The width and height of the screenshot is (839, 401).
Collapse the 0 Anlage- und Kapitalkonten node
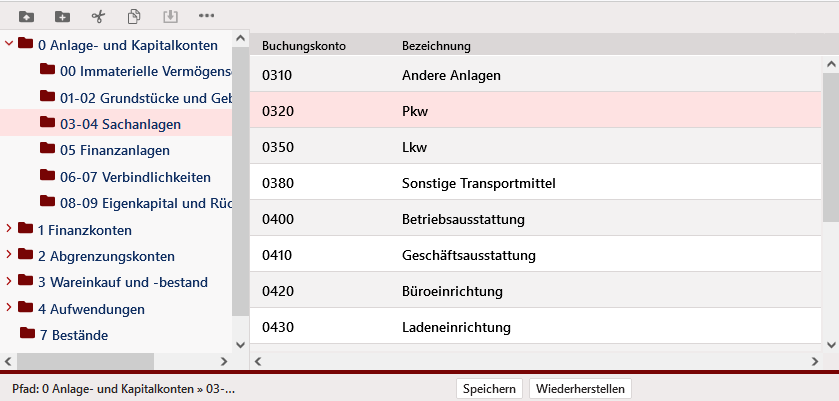tap(9, 43)
